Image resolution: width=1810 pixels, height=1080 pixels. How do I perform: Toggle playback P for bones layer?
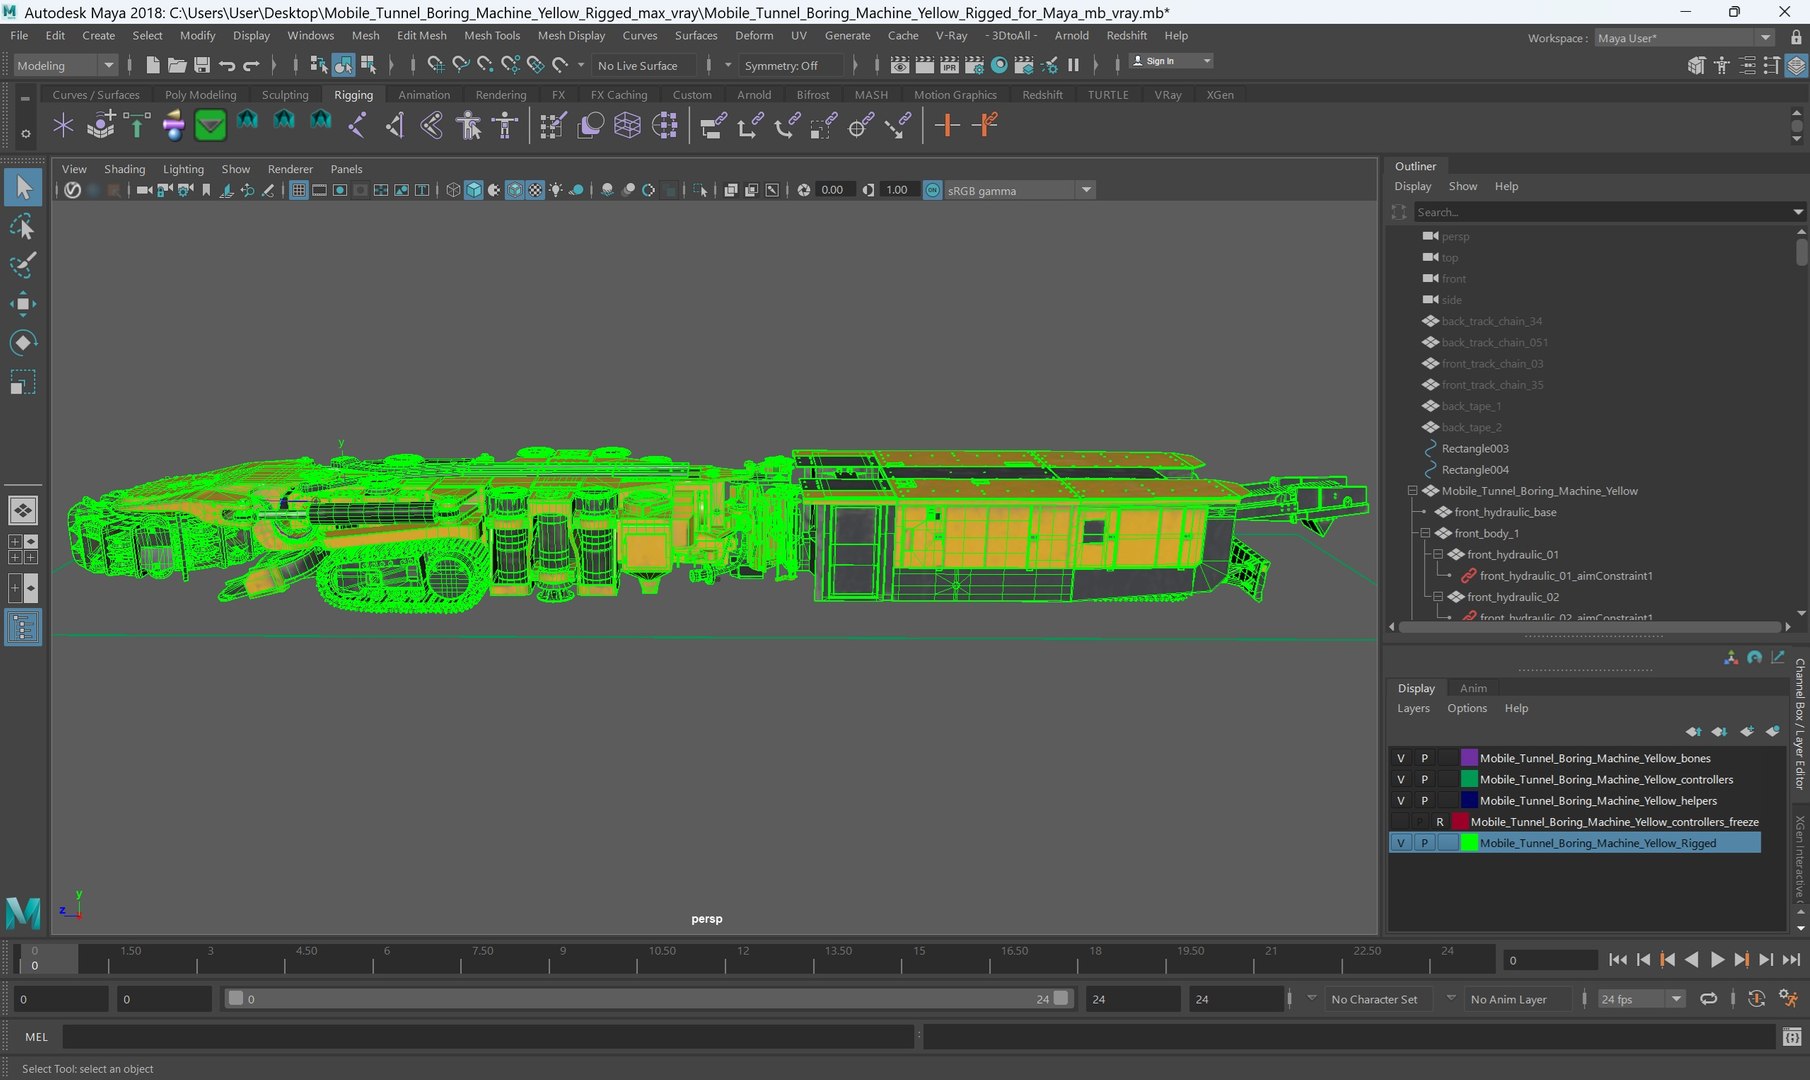click(1424, 758)
